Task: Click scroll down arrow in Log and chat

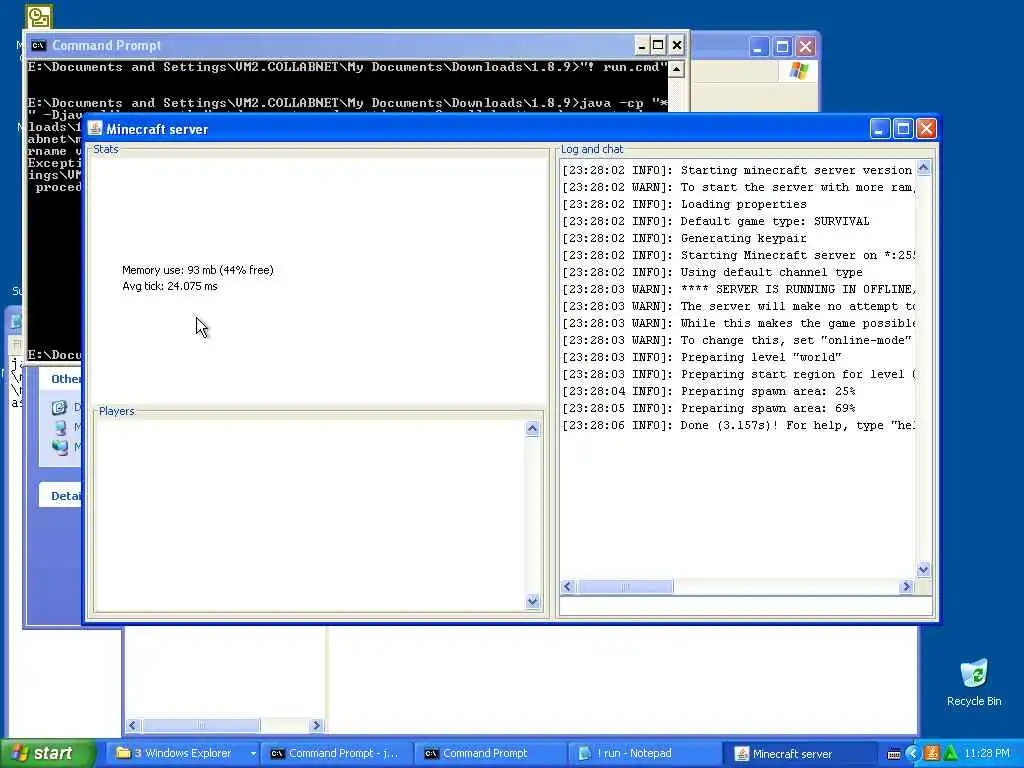Action: (923, 569)
